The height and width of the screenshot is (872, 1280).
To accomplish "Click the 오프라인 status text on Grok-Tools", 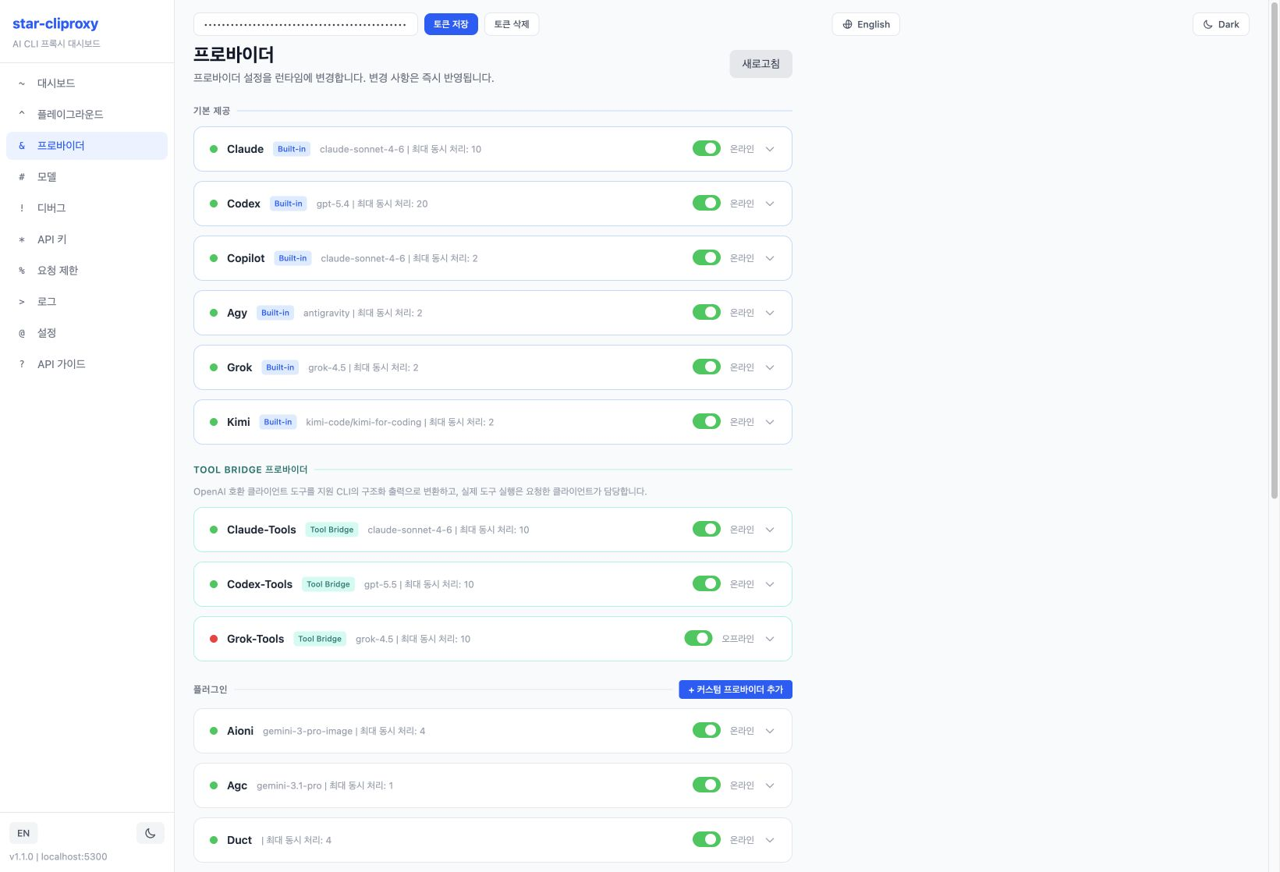I will (738, 639).
